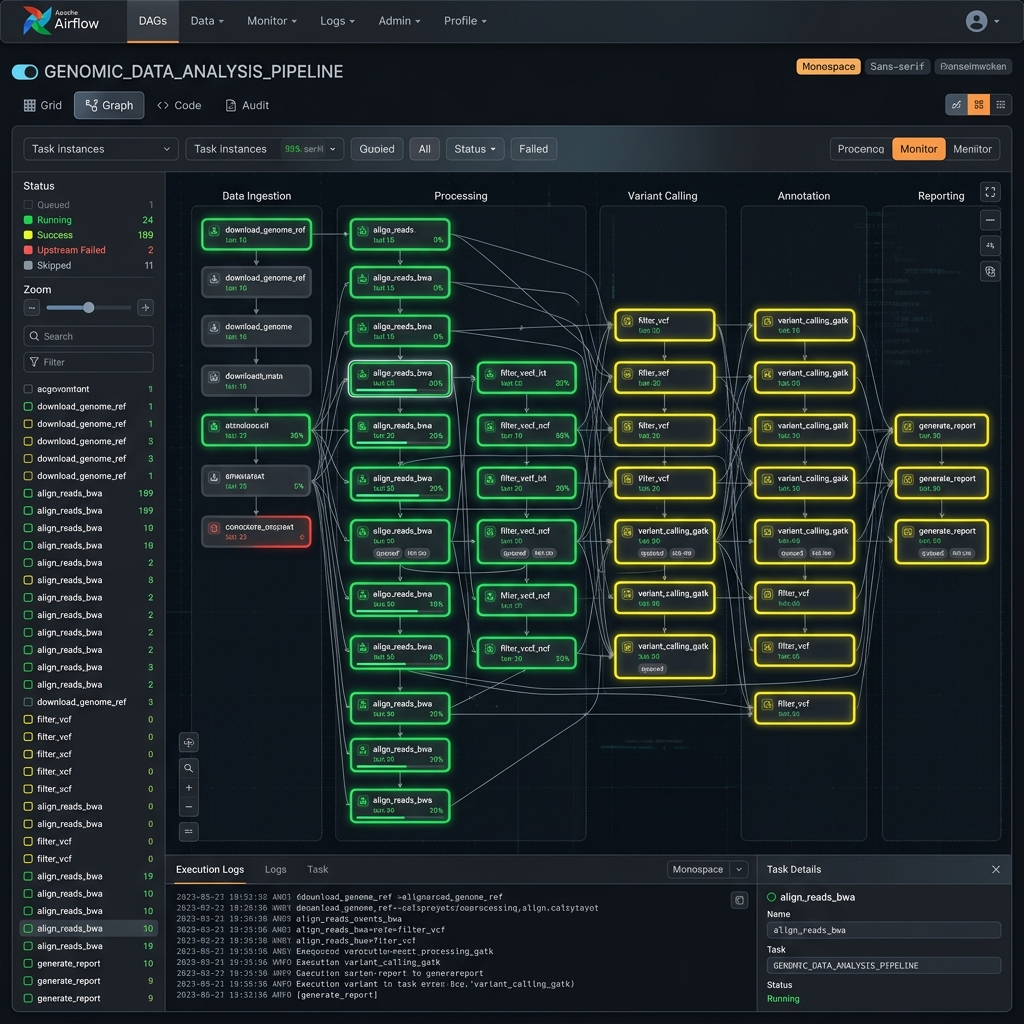Check the acgovomtont task checkbox

point(28,389)
